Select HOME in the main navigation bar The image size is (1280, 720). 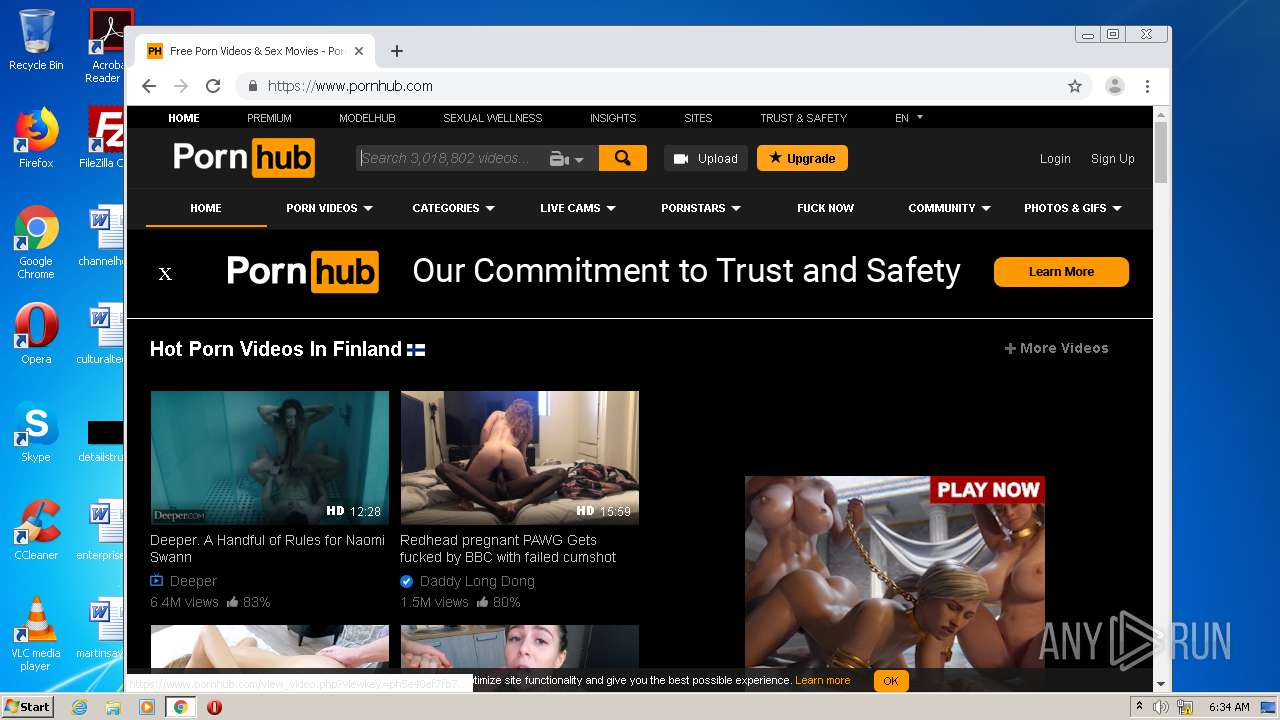[x=206, y=208]
